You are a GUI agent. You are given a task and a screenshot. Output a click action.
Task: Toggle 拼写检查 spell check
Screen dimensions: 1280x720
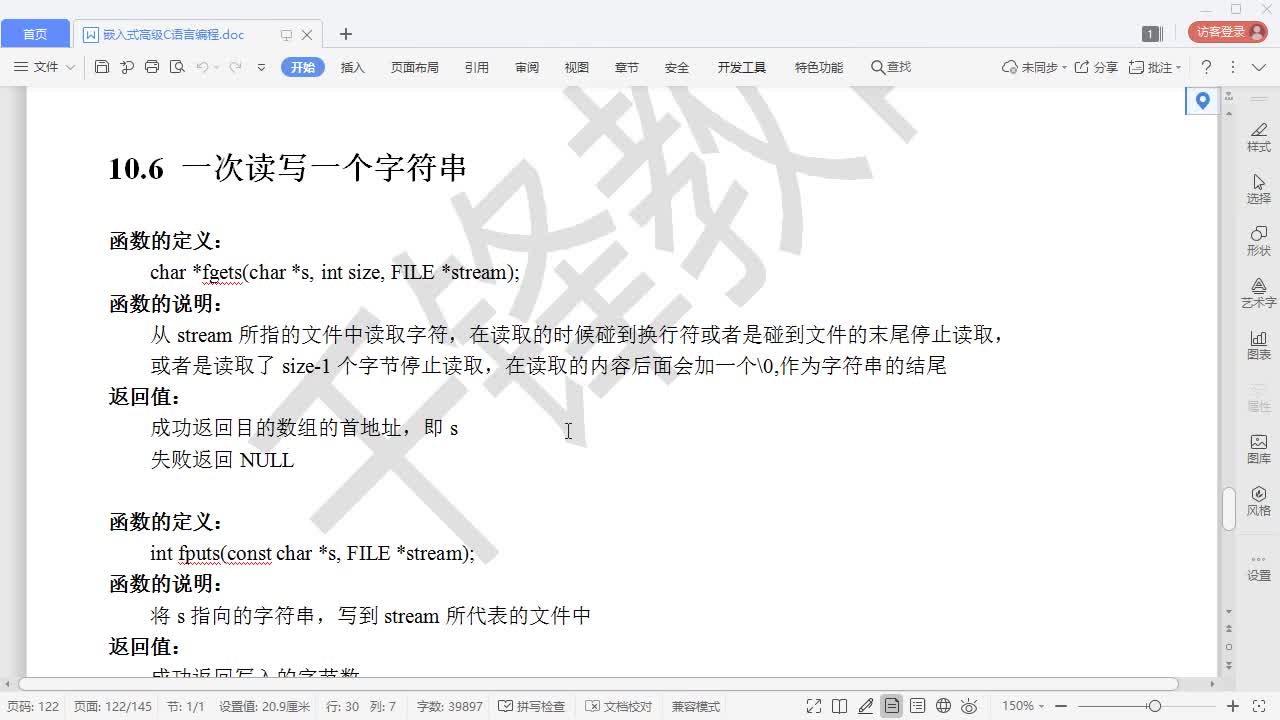click(x=531, y=706)
